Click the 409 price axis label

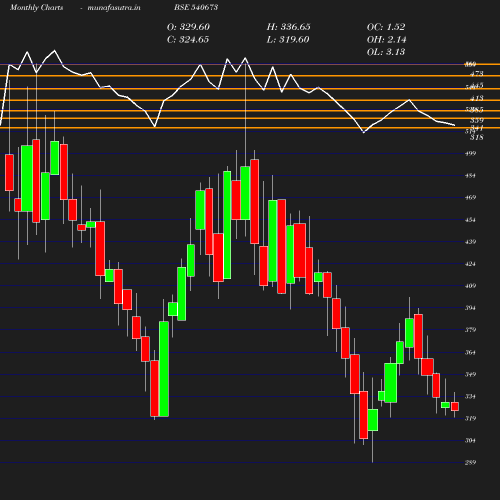point(470,286)
